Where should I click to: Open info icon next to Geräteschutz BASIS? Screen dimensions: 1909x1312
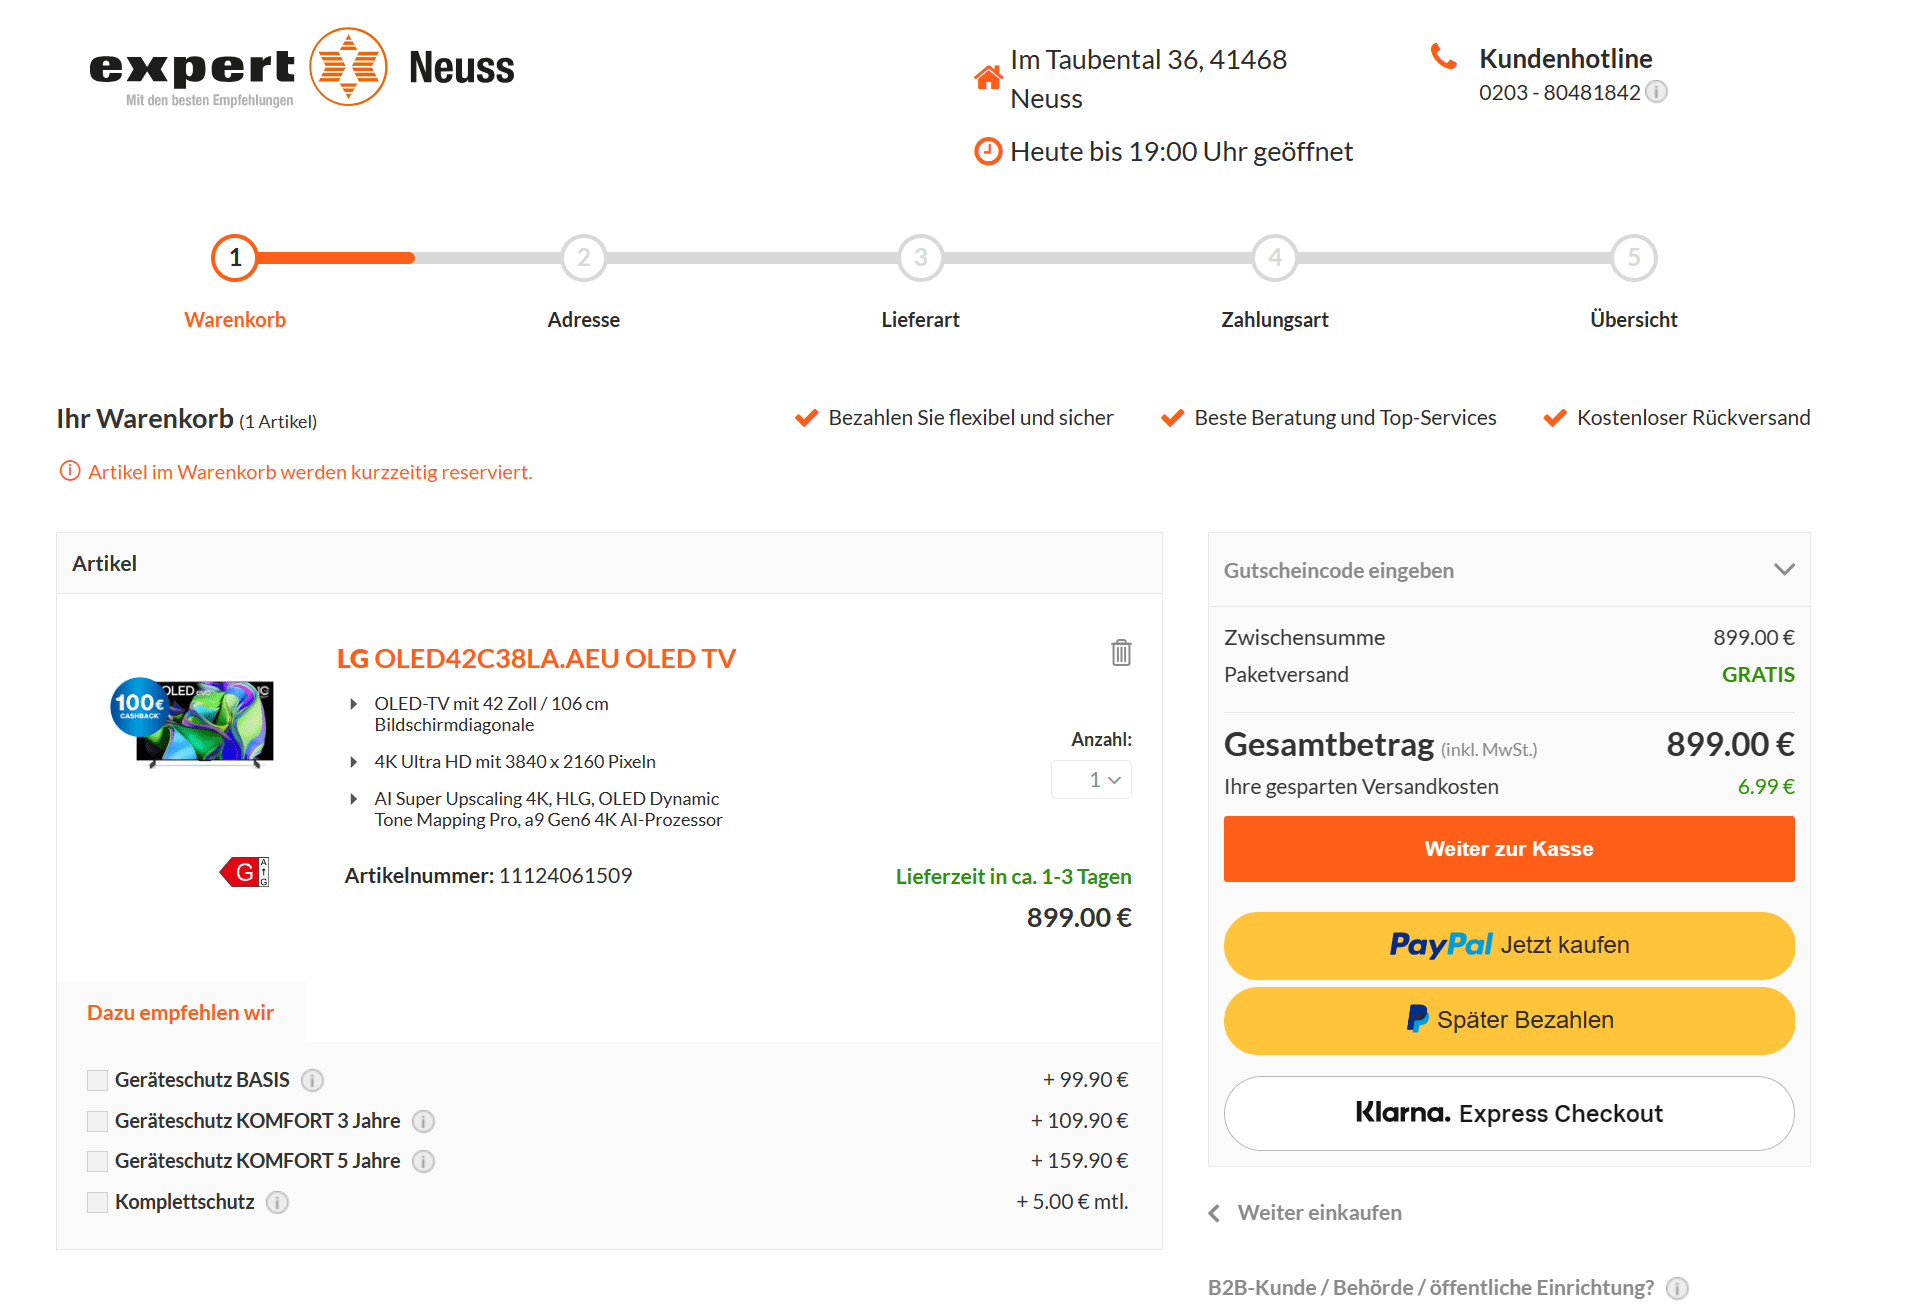(312, 1080)
